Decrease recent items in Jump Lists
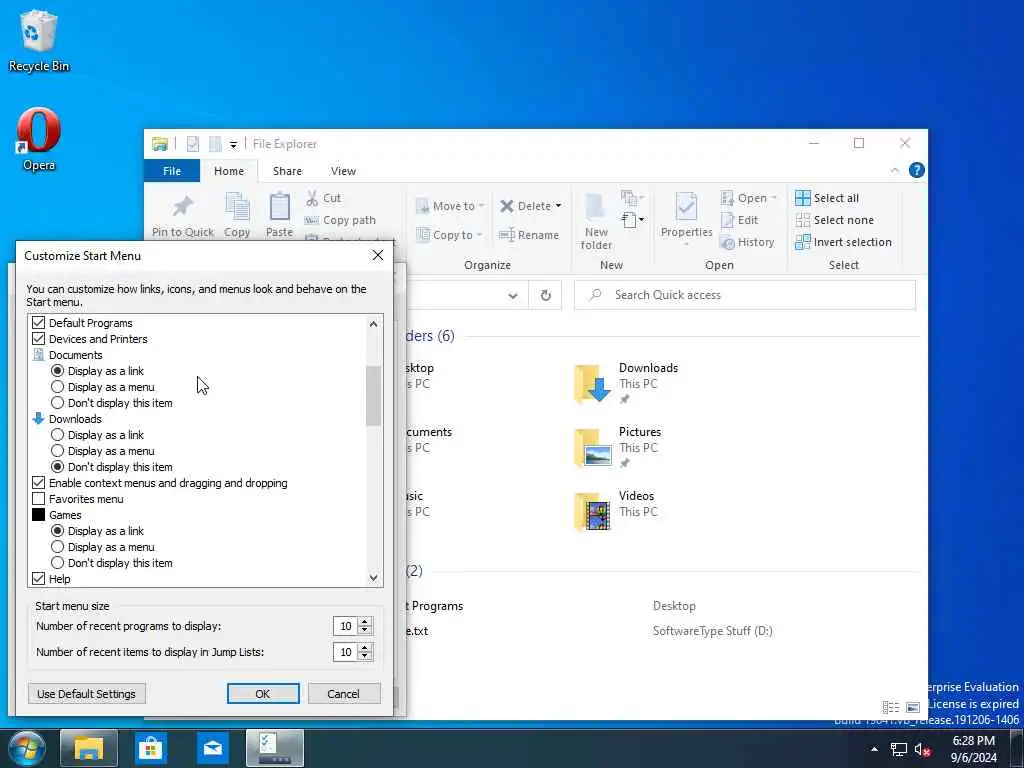This screenshot has width=1024, height=768. click(366, 656)
